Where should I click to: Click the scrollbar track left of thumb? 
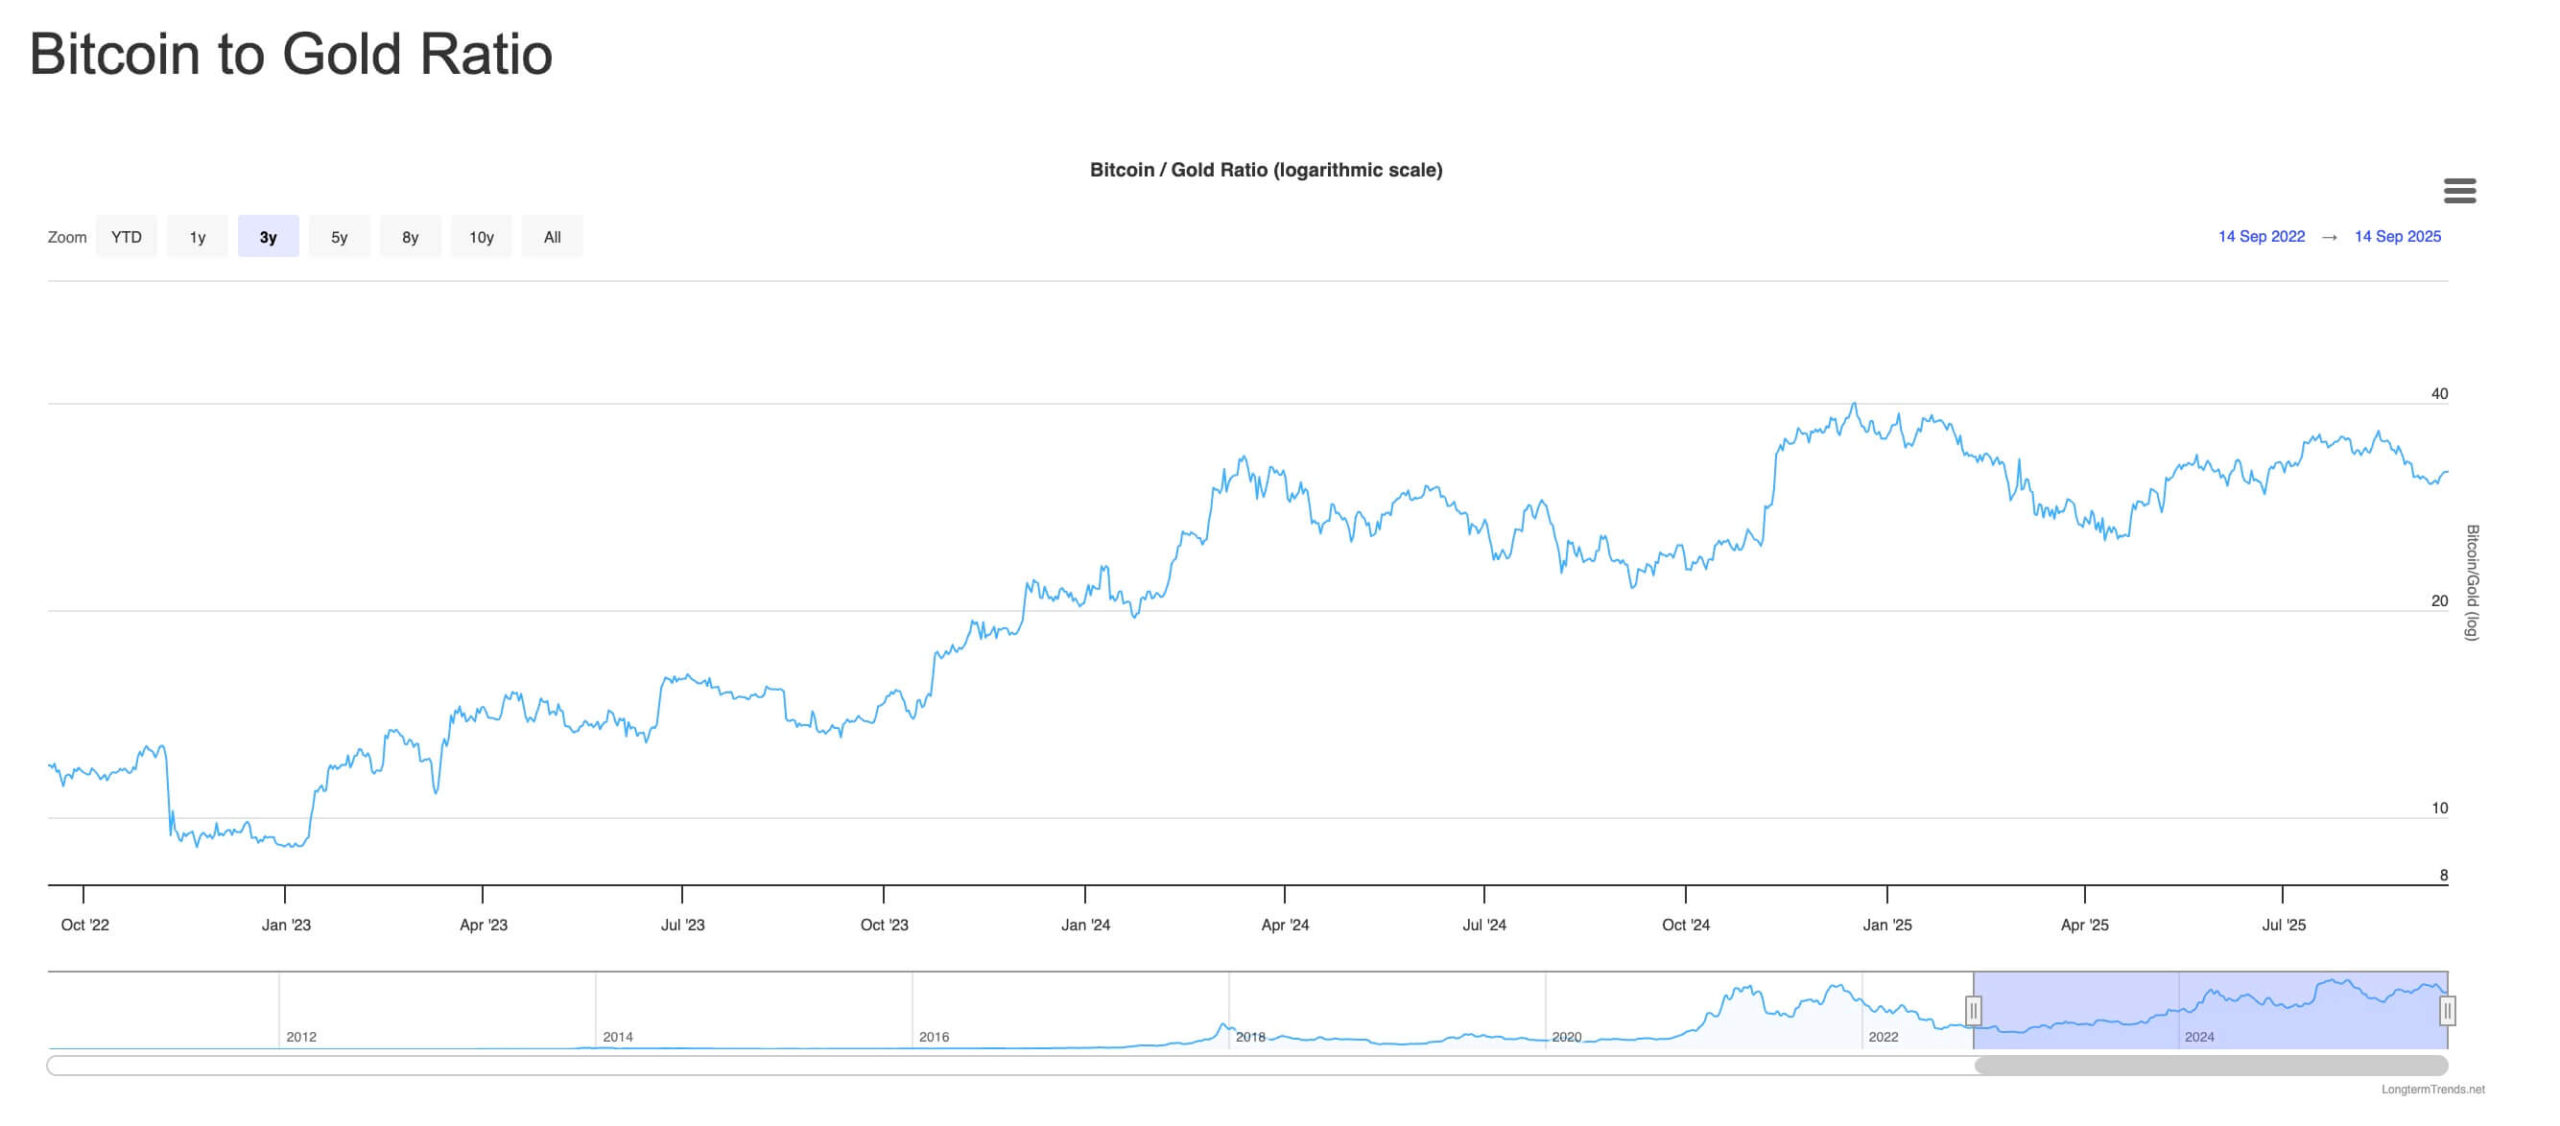(x=1010, y=1065)
